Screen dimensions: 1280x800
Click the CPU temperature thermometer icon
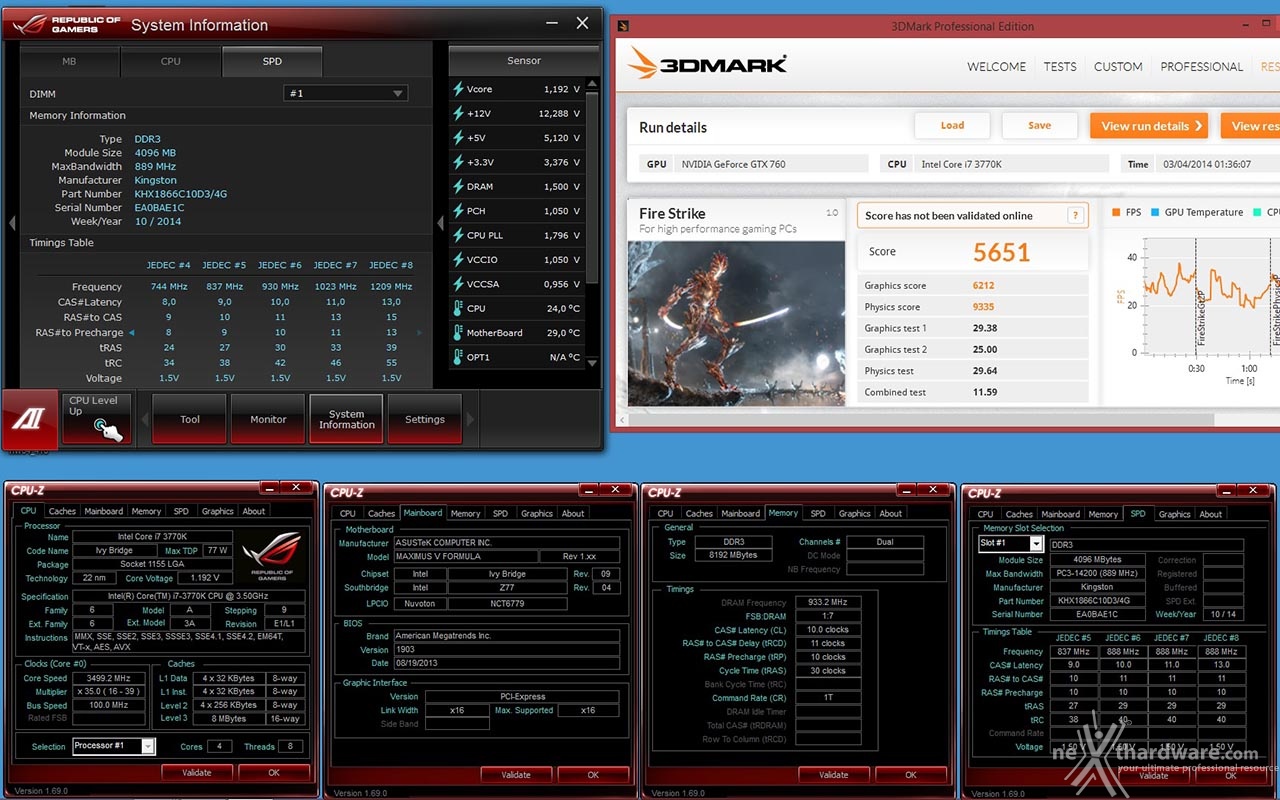click(458, 308)
